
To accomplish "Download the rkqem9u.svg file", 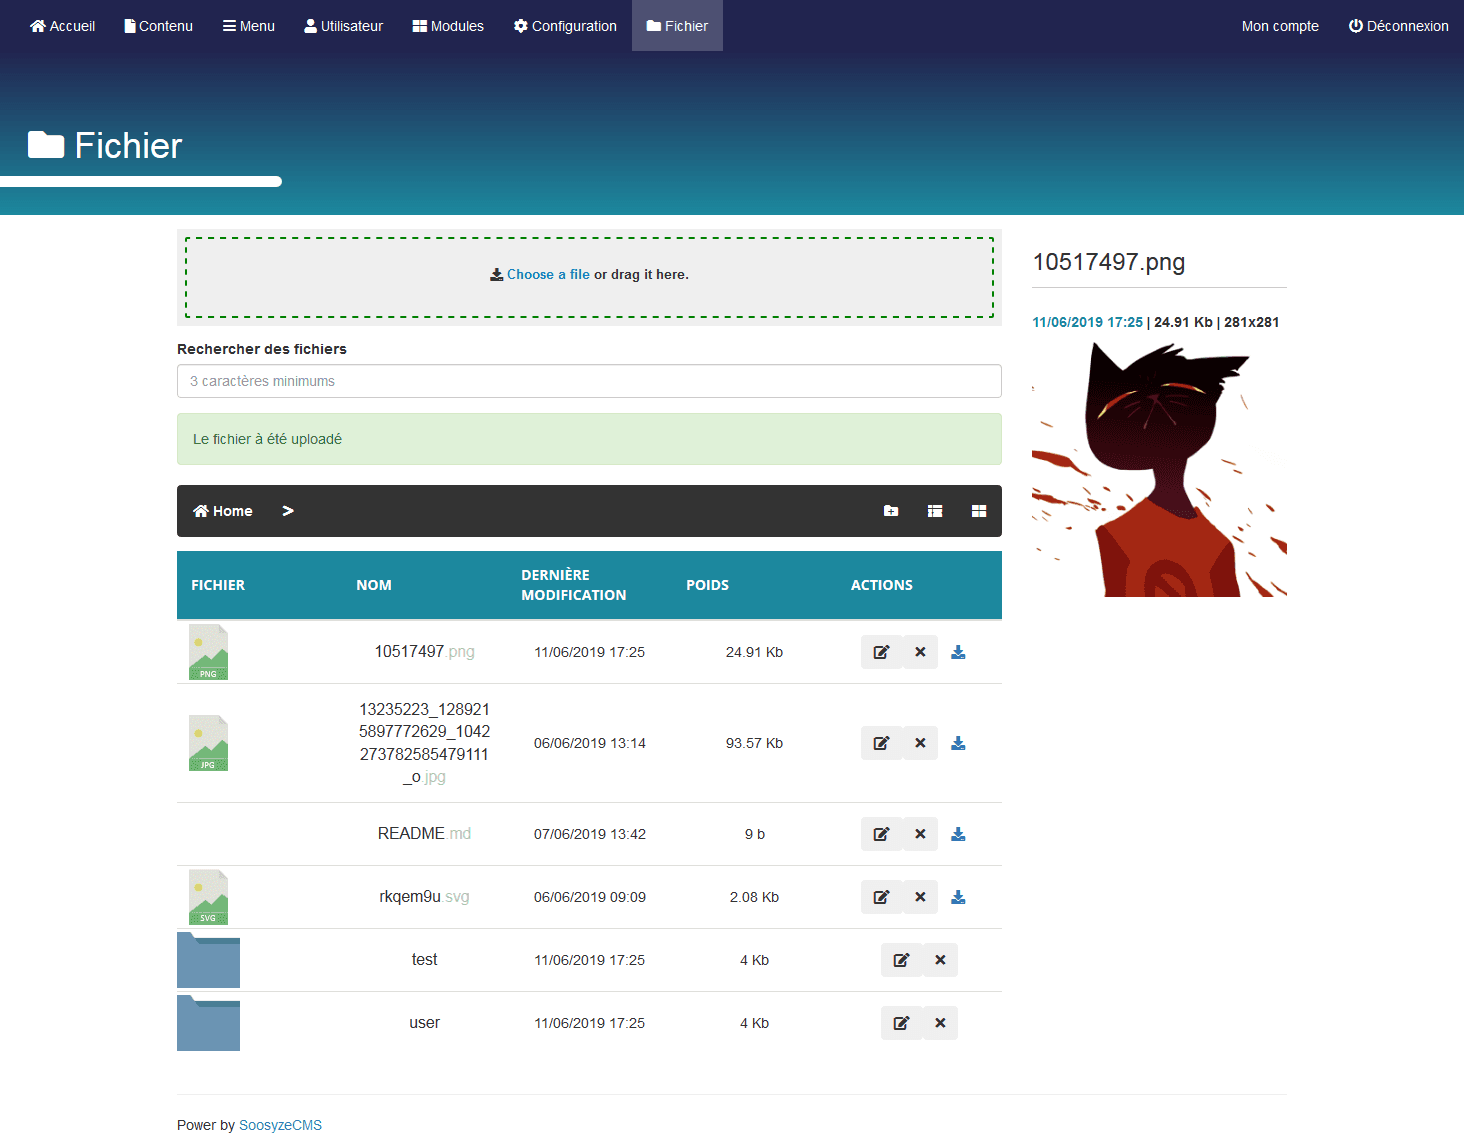I will pyautogui.click(x=958, y=897).
